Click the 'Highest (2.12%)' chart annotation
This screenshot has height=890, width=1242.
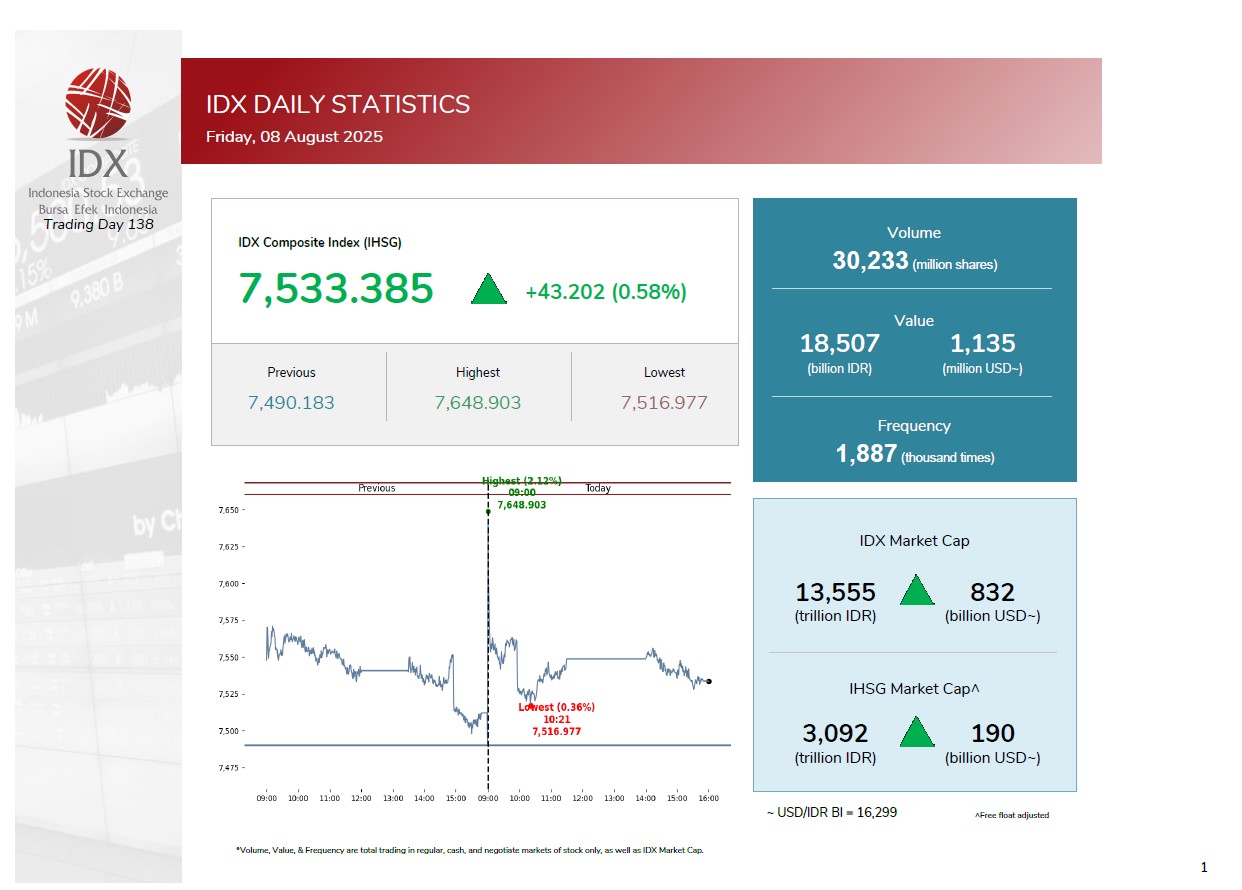pyautogui.click(x=522, y=481)
